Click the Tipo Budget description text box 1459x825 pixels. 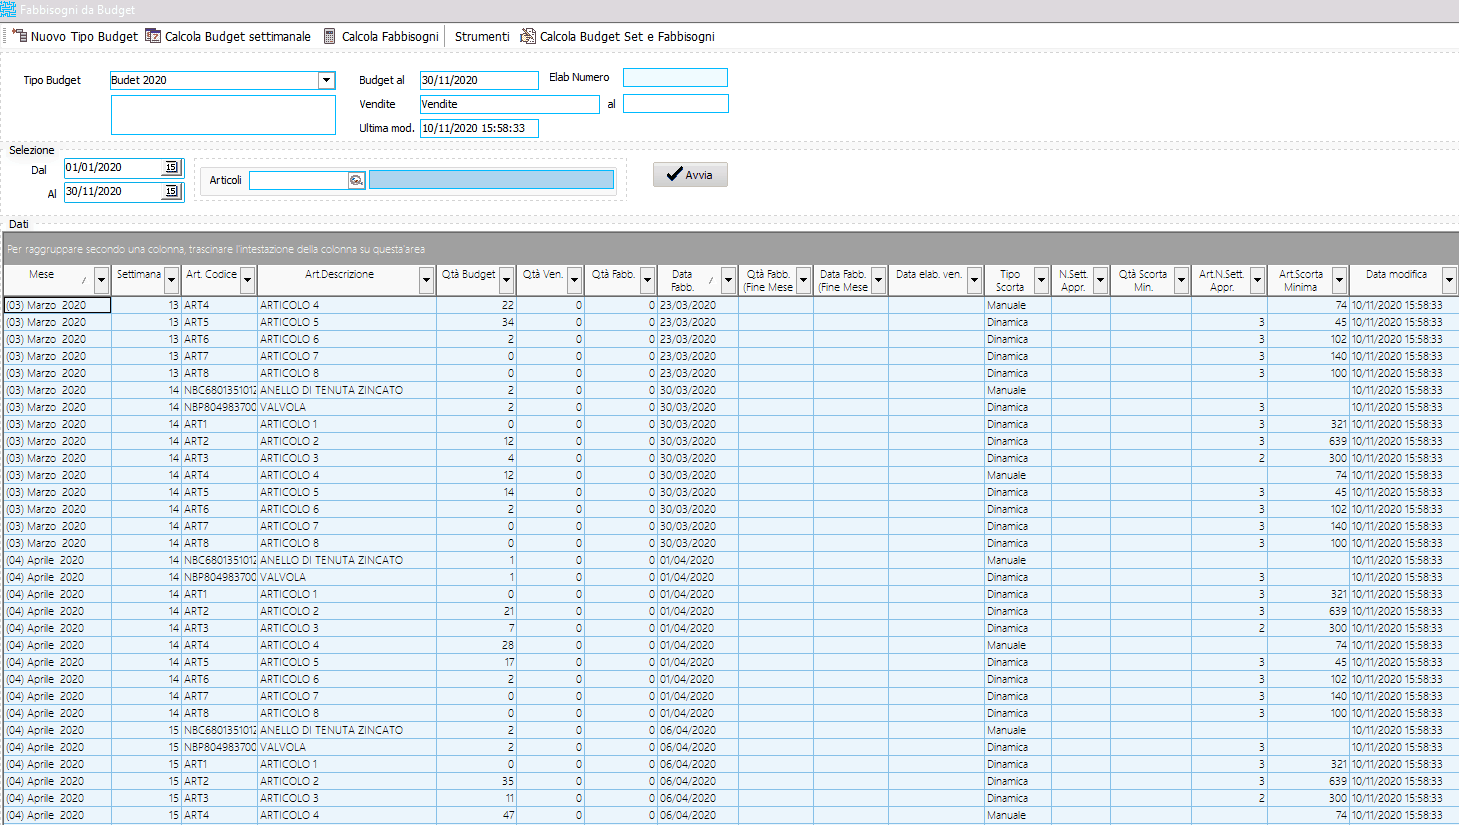point(223,115)
